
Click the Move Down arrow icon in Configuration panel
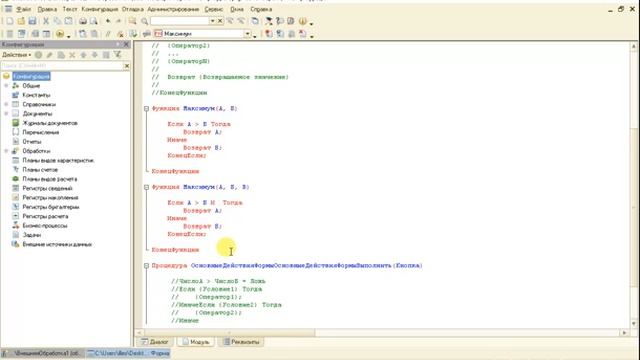[95, 55]
